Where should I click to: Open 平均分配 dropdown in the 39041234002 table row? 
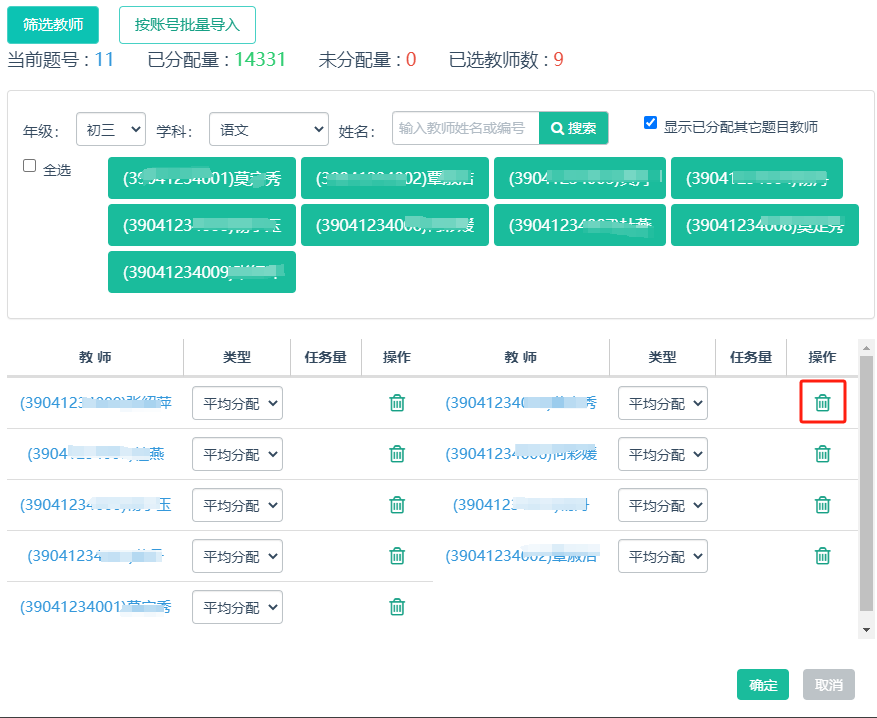663,556
